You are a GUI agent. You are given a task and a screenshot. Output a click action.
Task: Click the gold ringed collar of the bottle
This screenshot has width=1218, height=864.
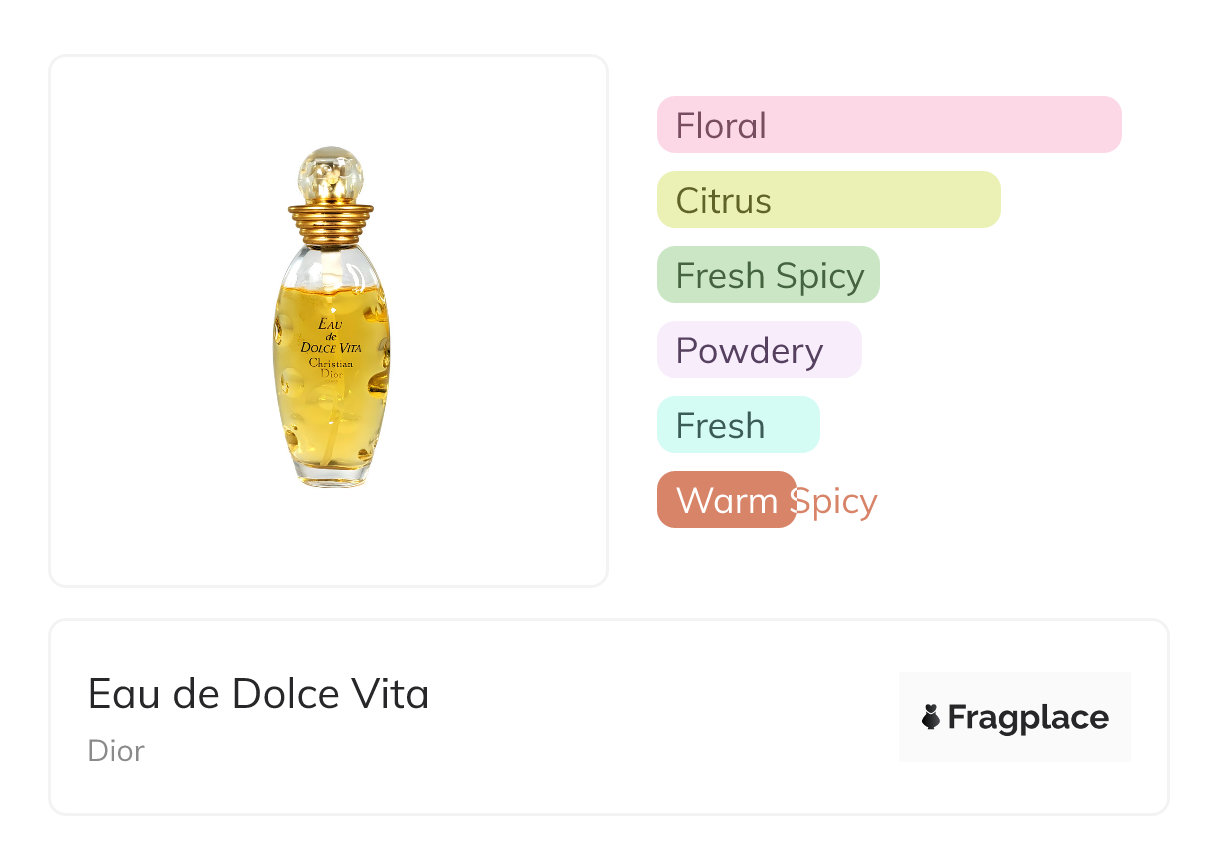(x=331, y=222)
